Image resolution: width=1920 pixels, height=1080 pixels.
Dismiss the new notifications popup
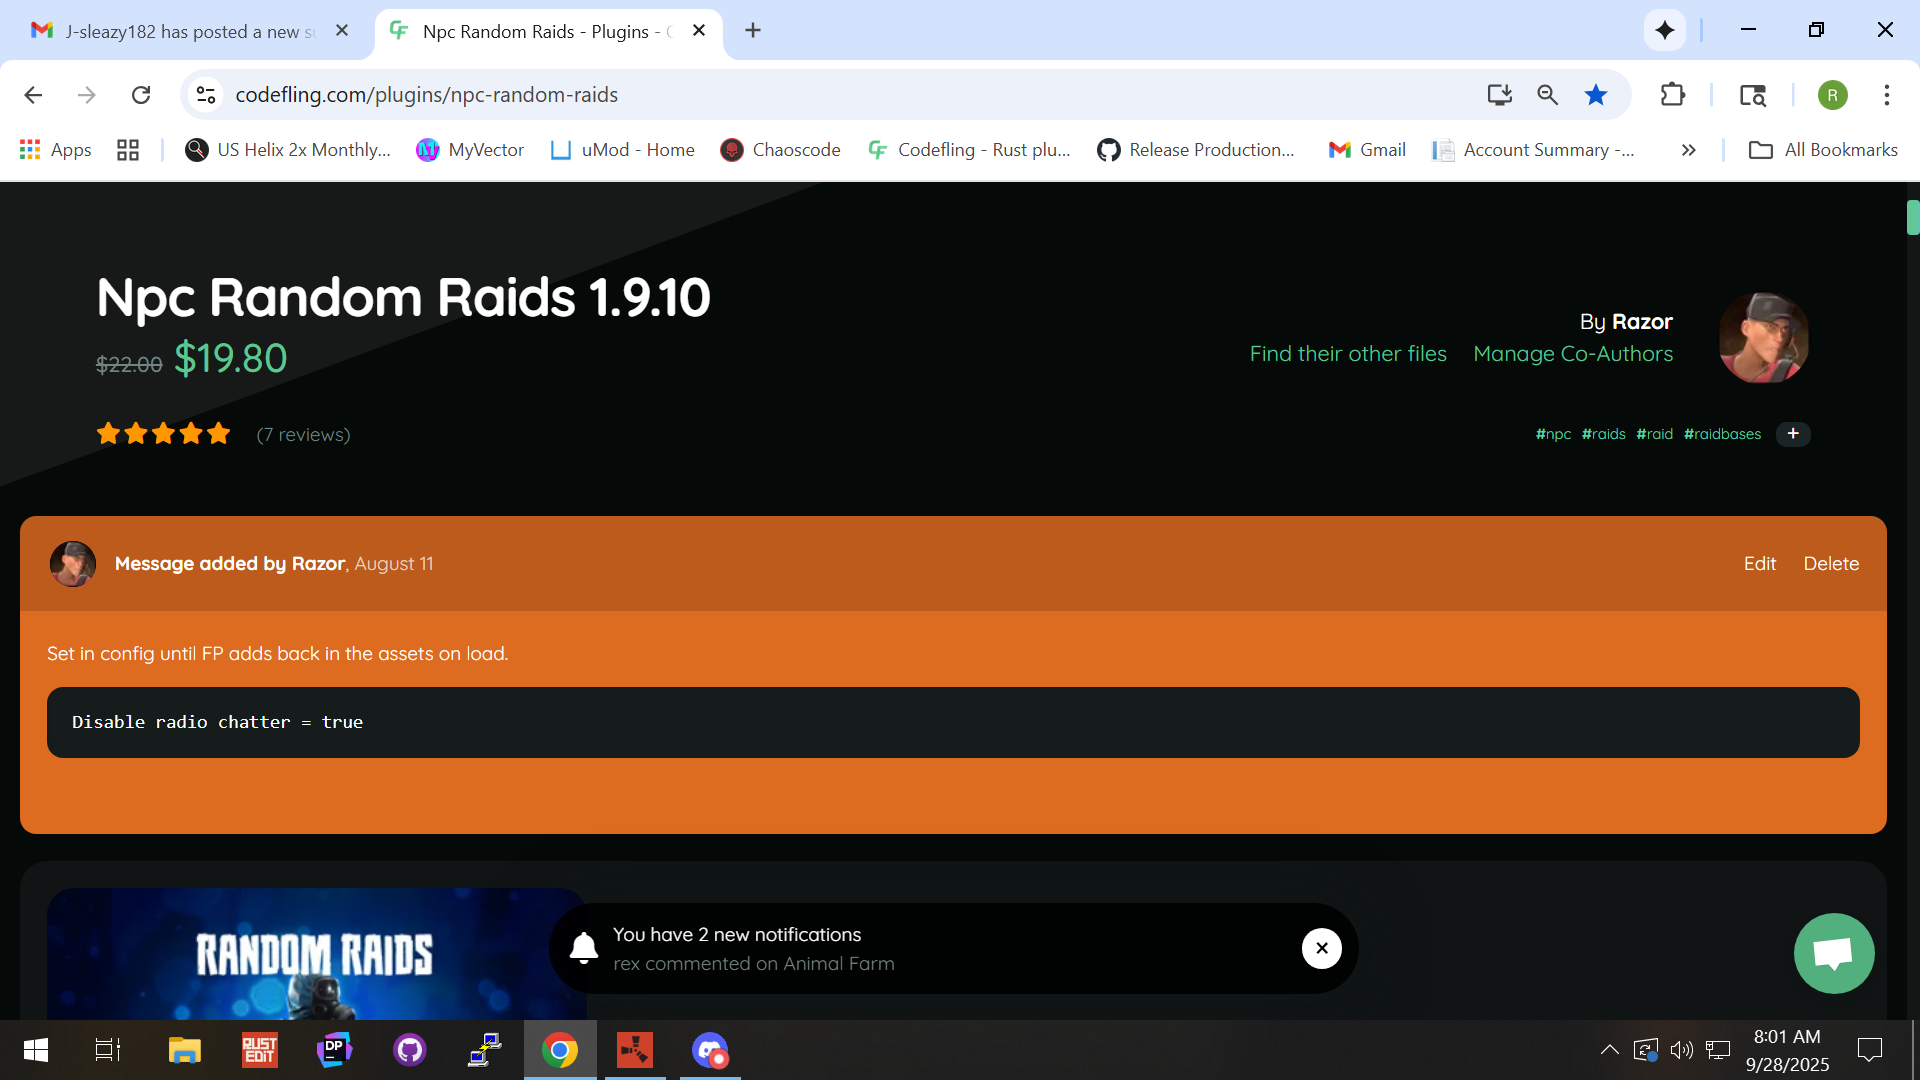pos(1321,948)
